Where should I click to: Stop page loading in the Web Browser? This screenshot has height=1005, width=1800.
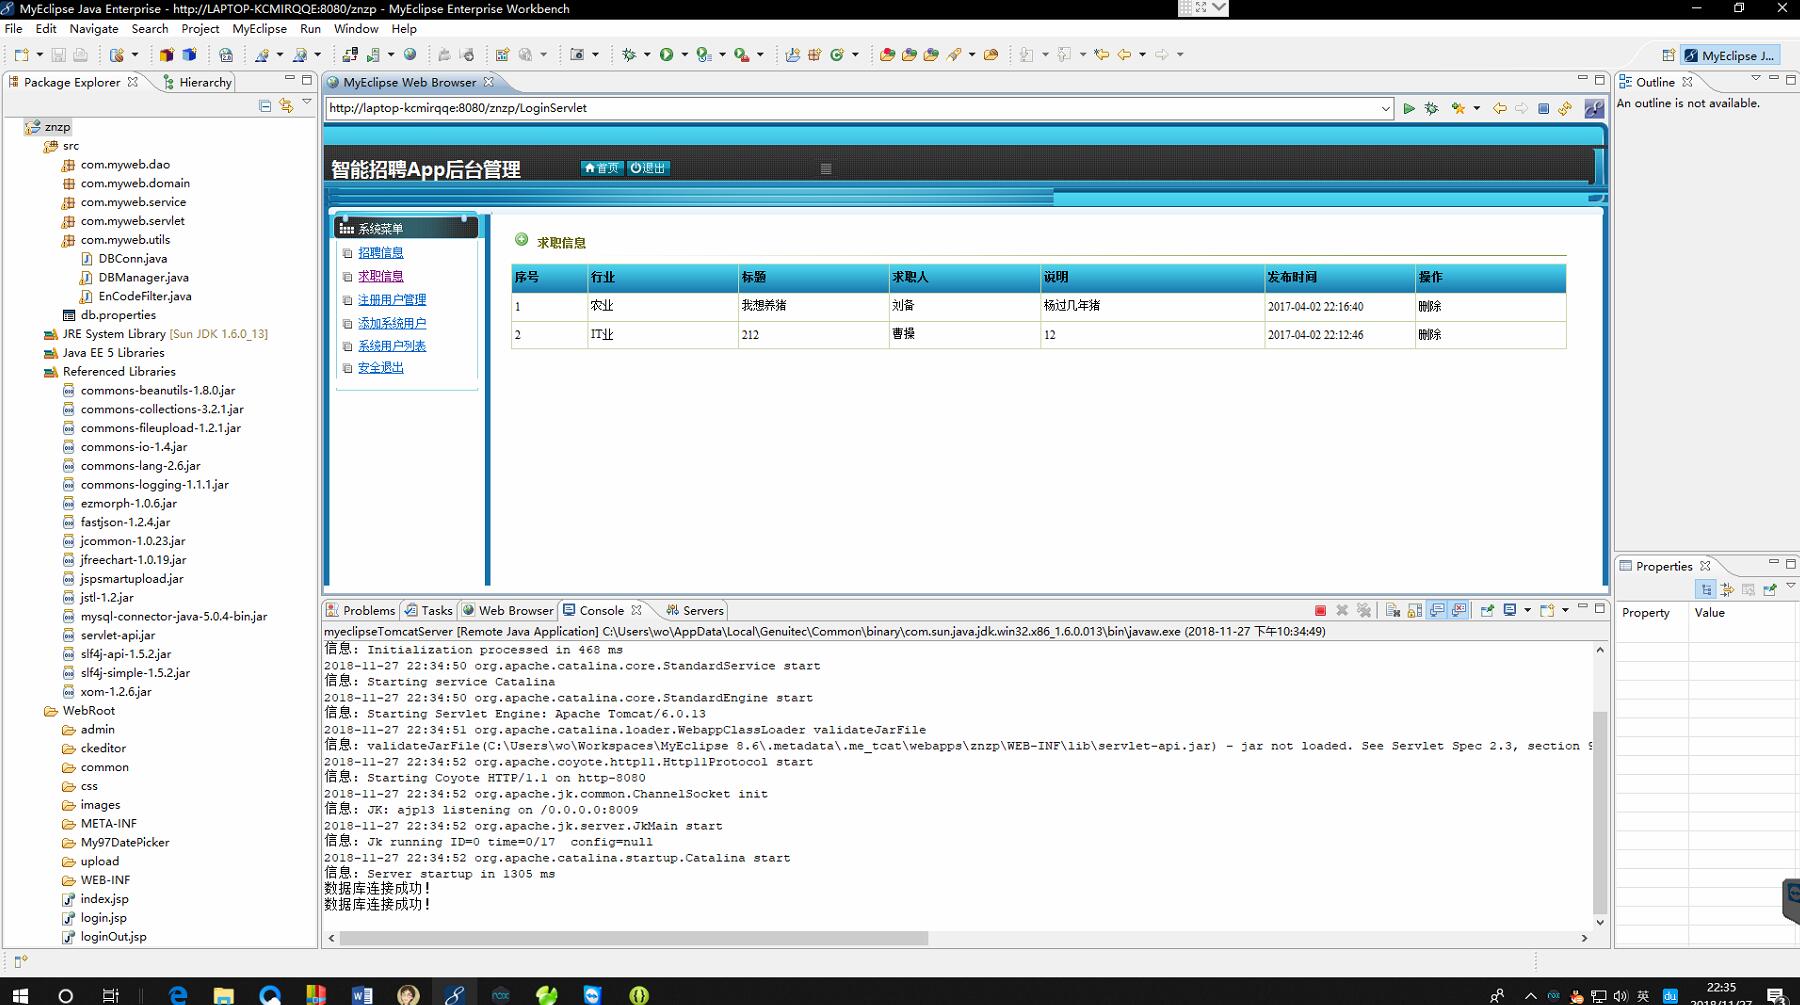(1543, 108)
